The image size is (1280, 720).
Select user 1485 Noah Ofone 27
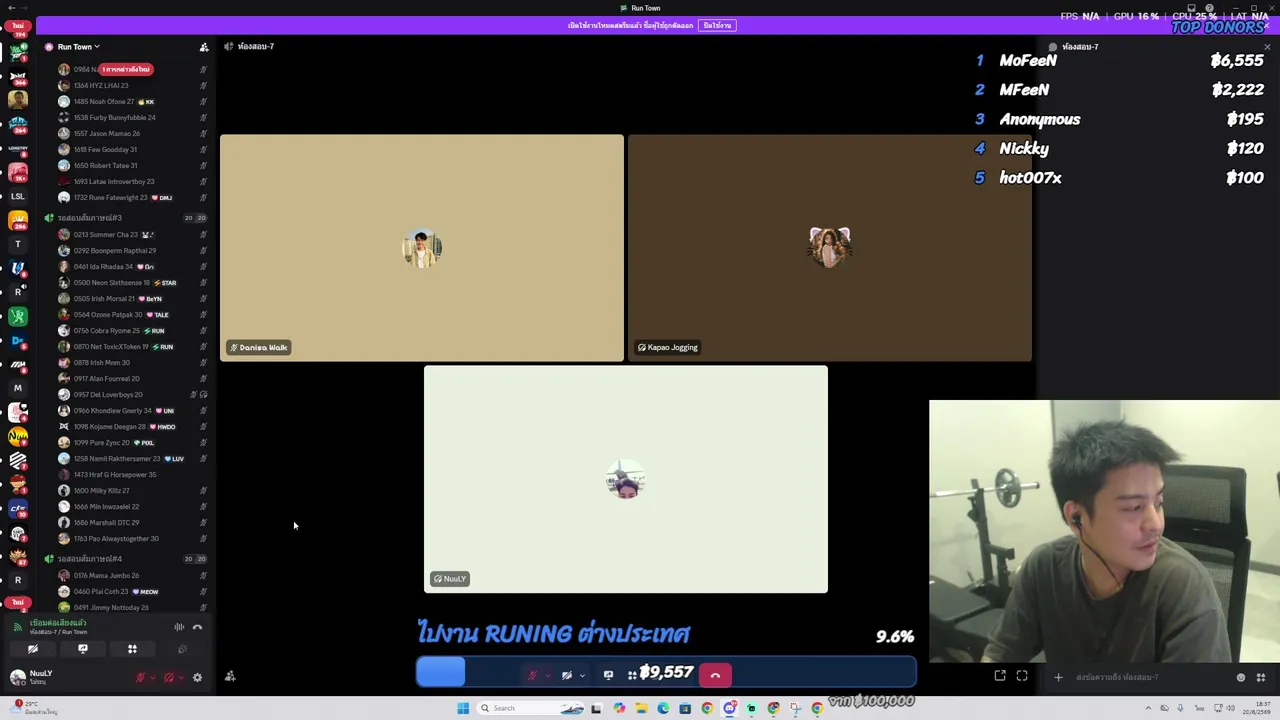point(132,101)
